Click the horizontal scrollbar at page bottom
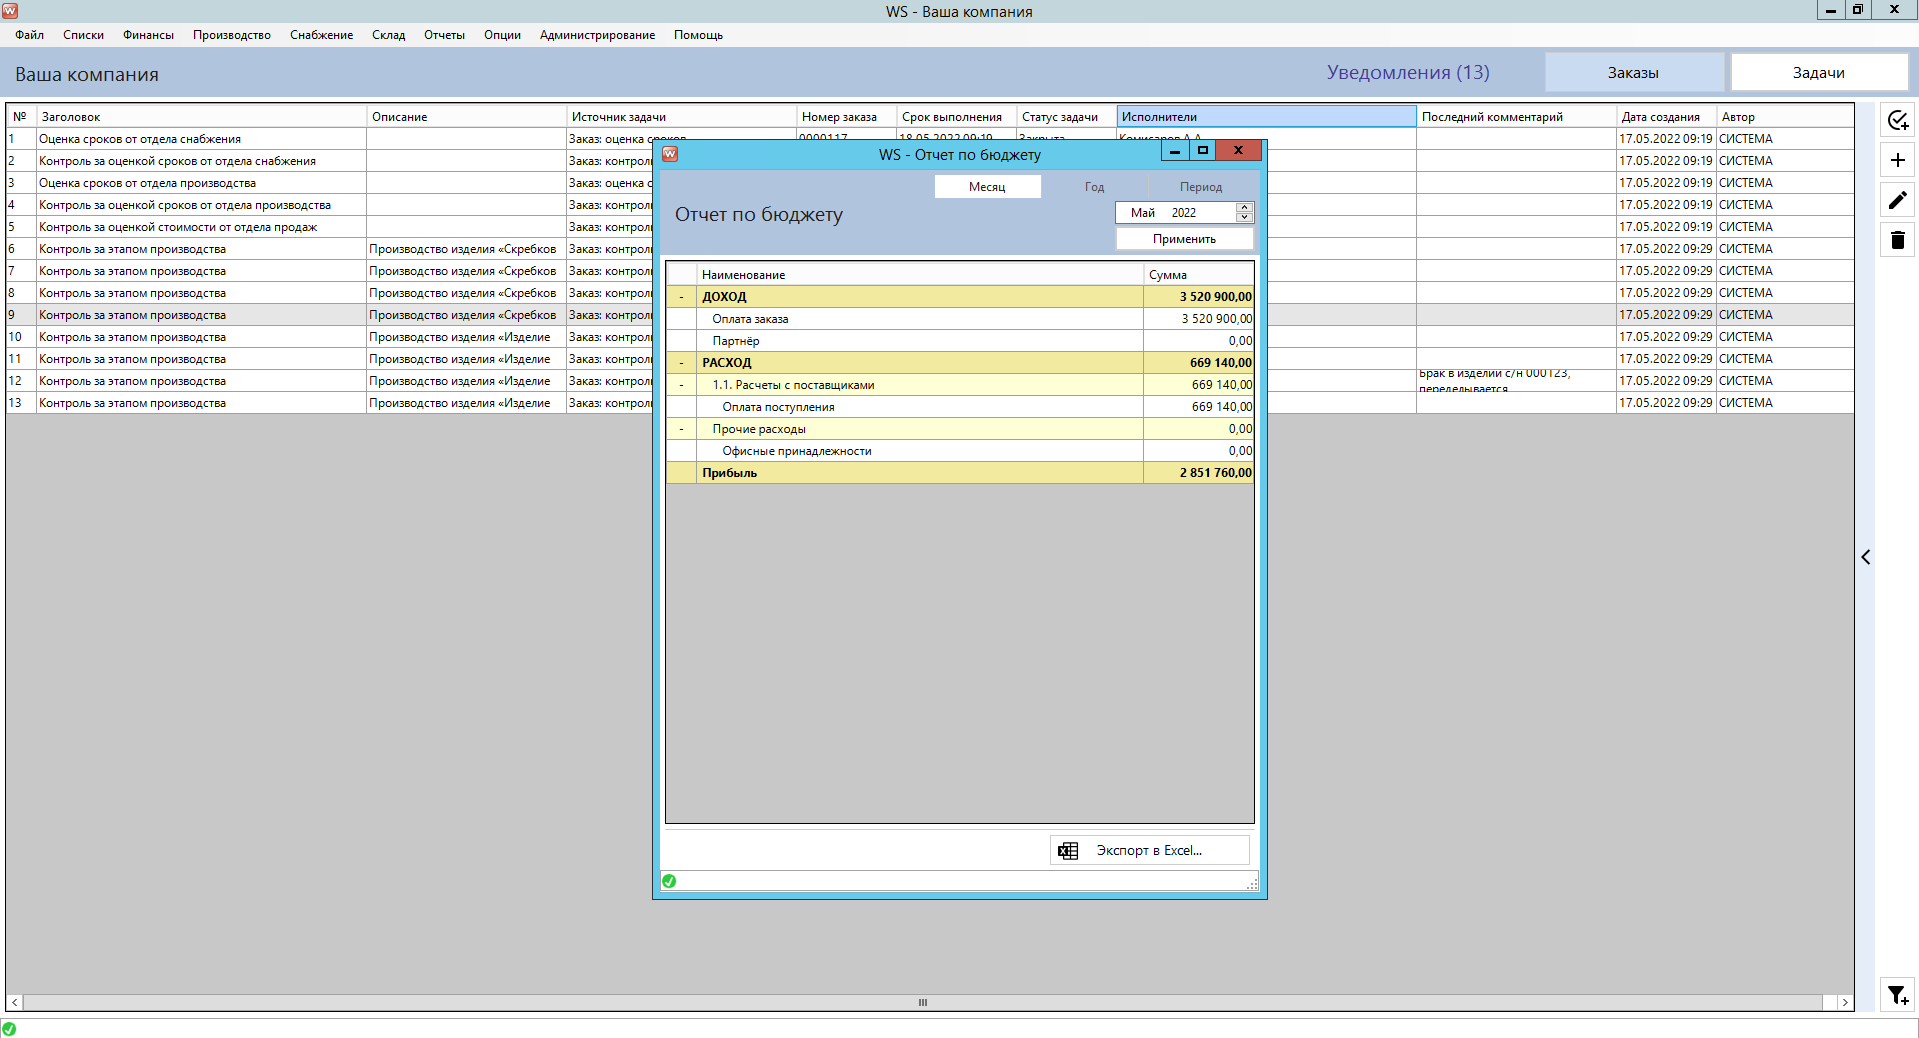 (x=921, y=1002)
